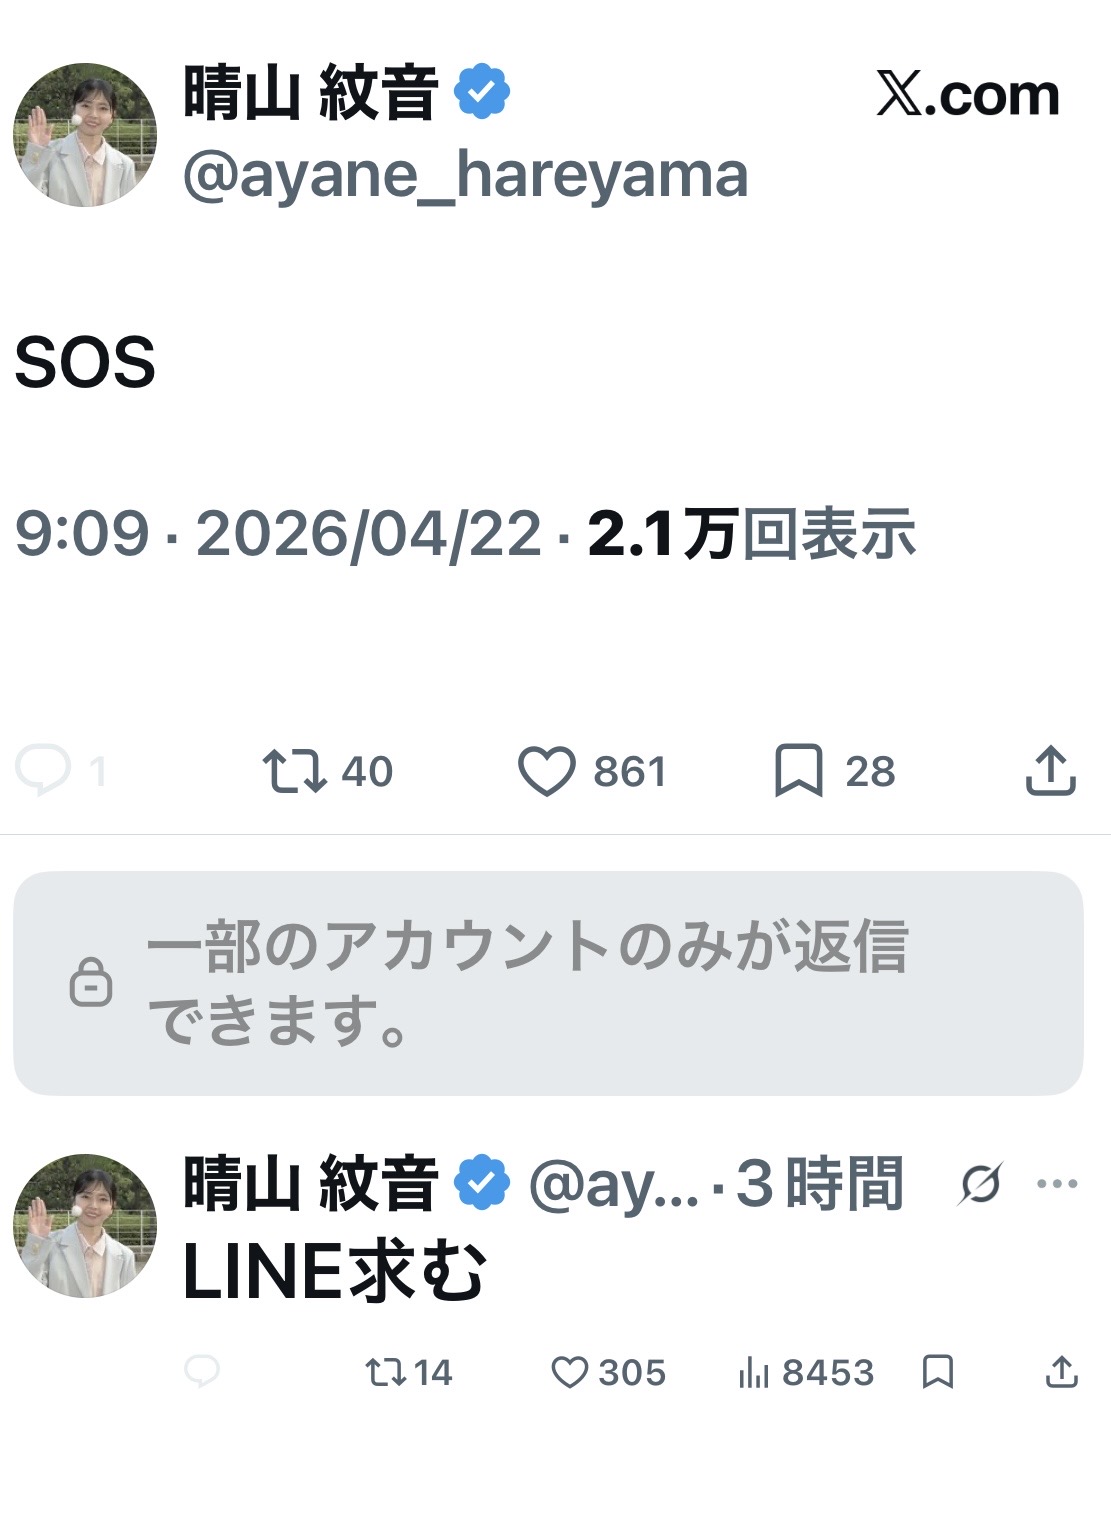Click the X.com logo
The height and width of the screenshot is (1538, 1111).
[x=967, y=95]
